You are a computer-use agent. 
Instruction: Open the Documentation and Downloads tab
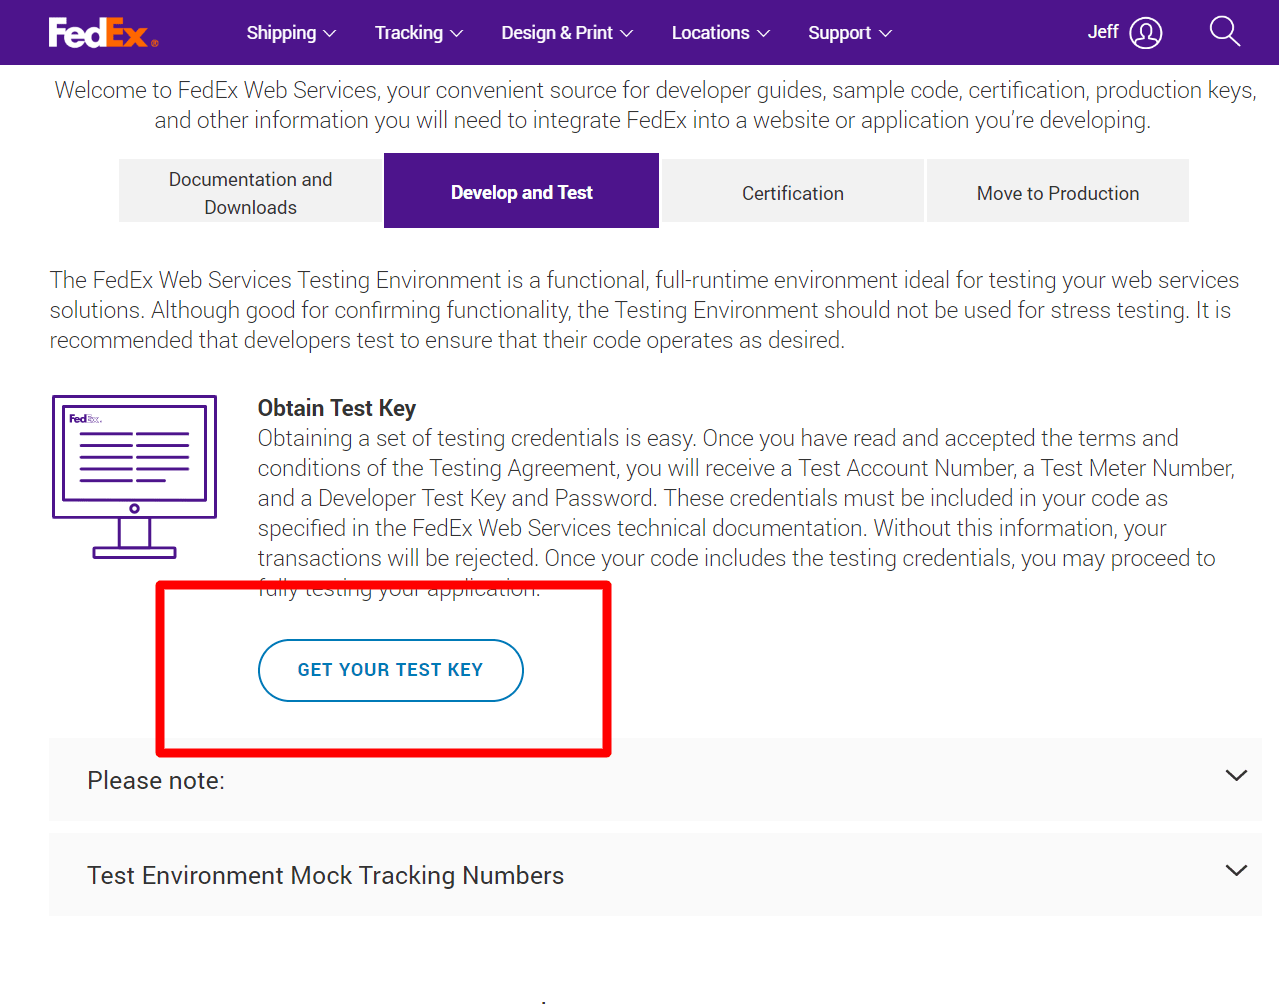(250, 192)
